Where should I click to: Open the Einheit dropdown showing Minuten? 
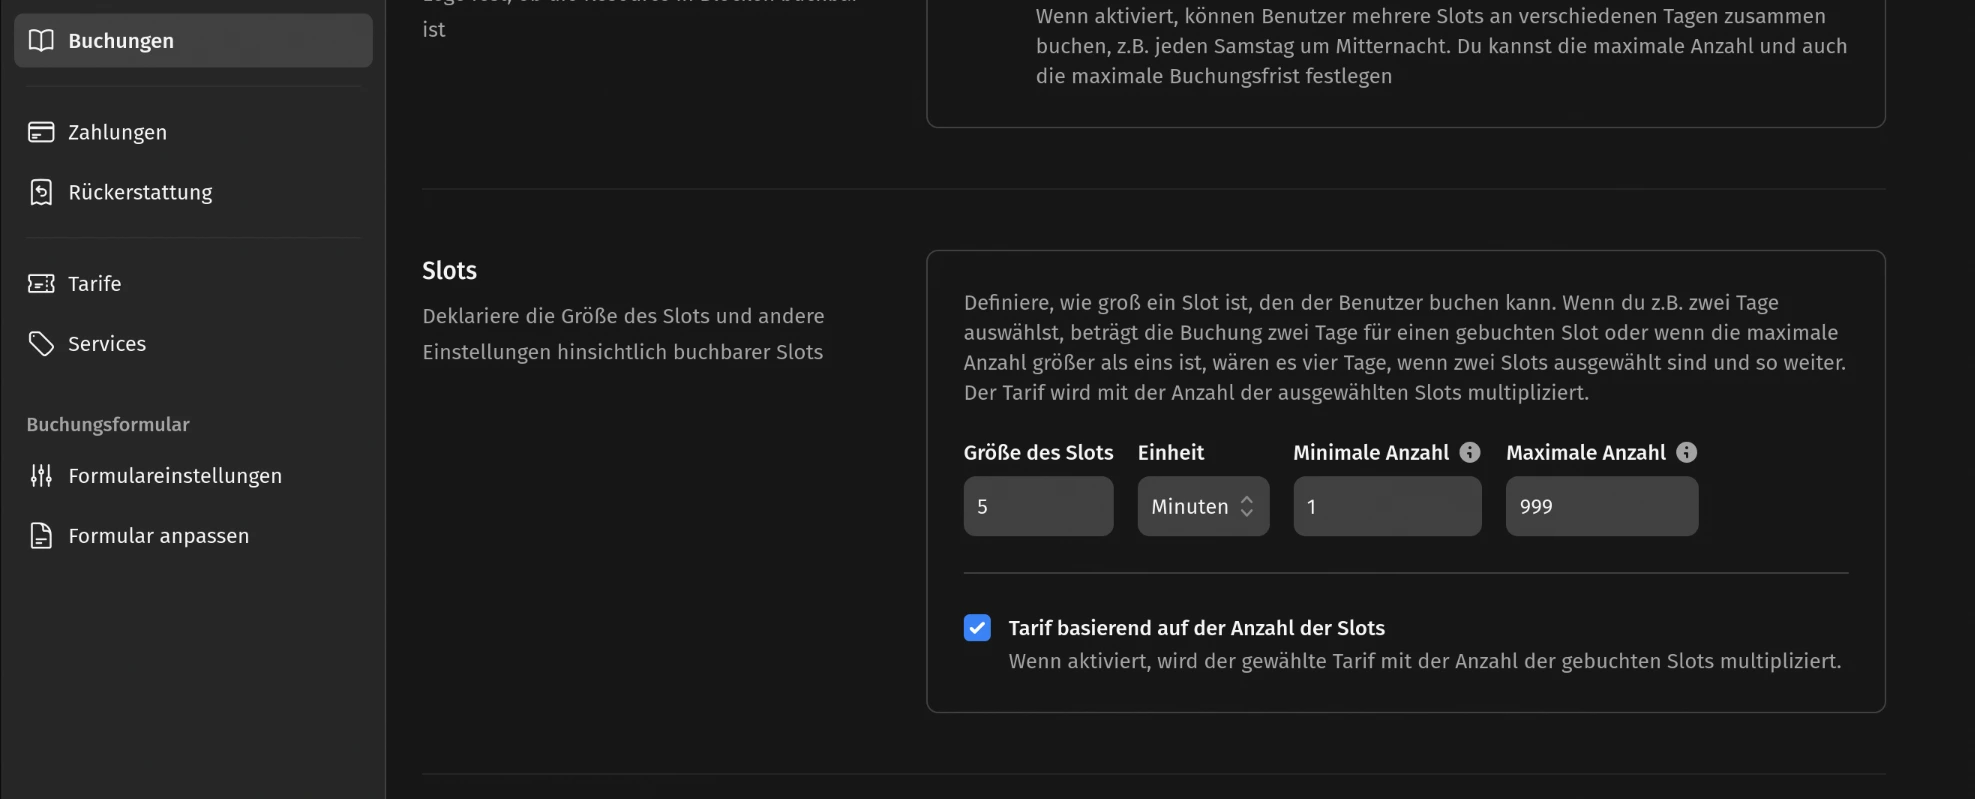tap(1203, 506)
